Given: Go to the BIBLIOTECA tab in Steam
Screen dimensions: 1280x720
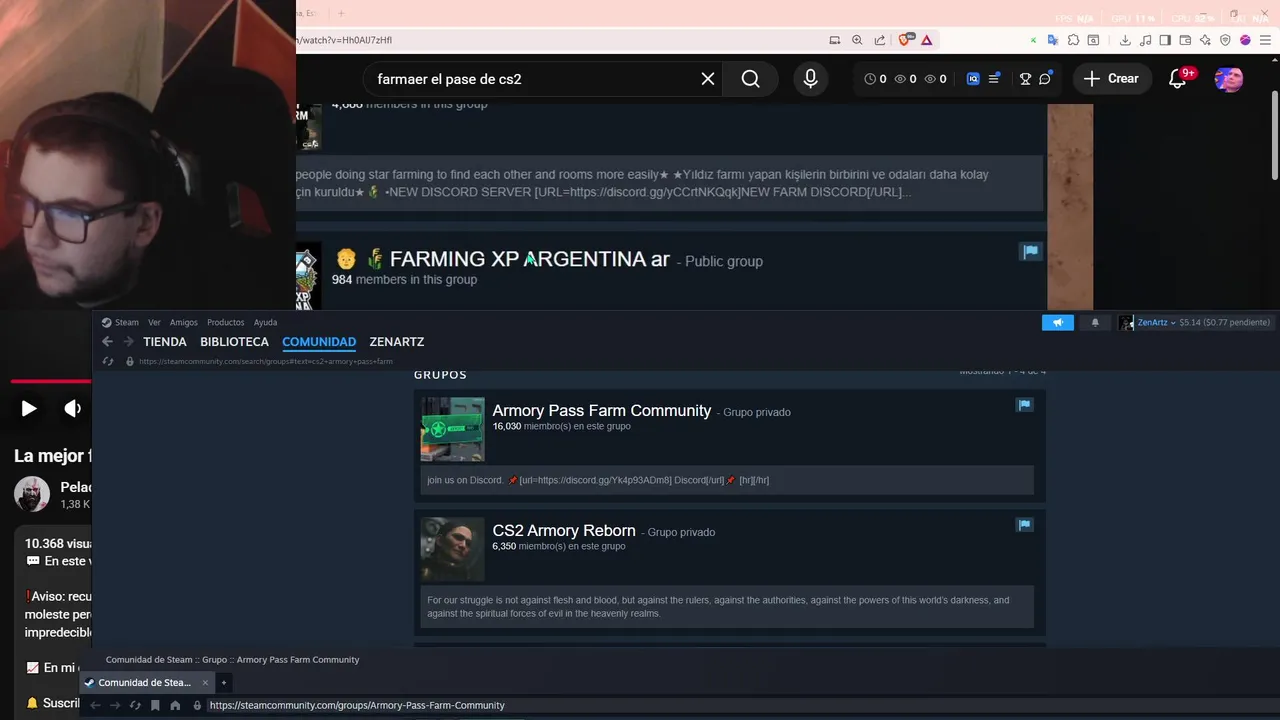Looking at the screenshot, I should 234,342.
